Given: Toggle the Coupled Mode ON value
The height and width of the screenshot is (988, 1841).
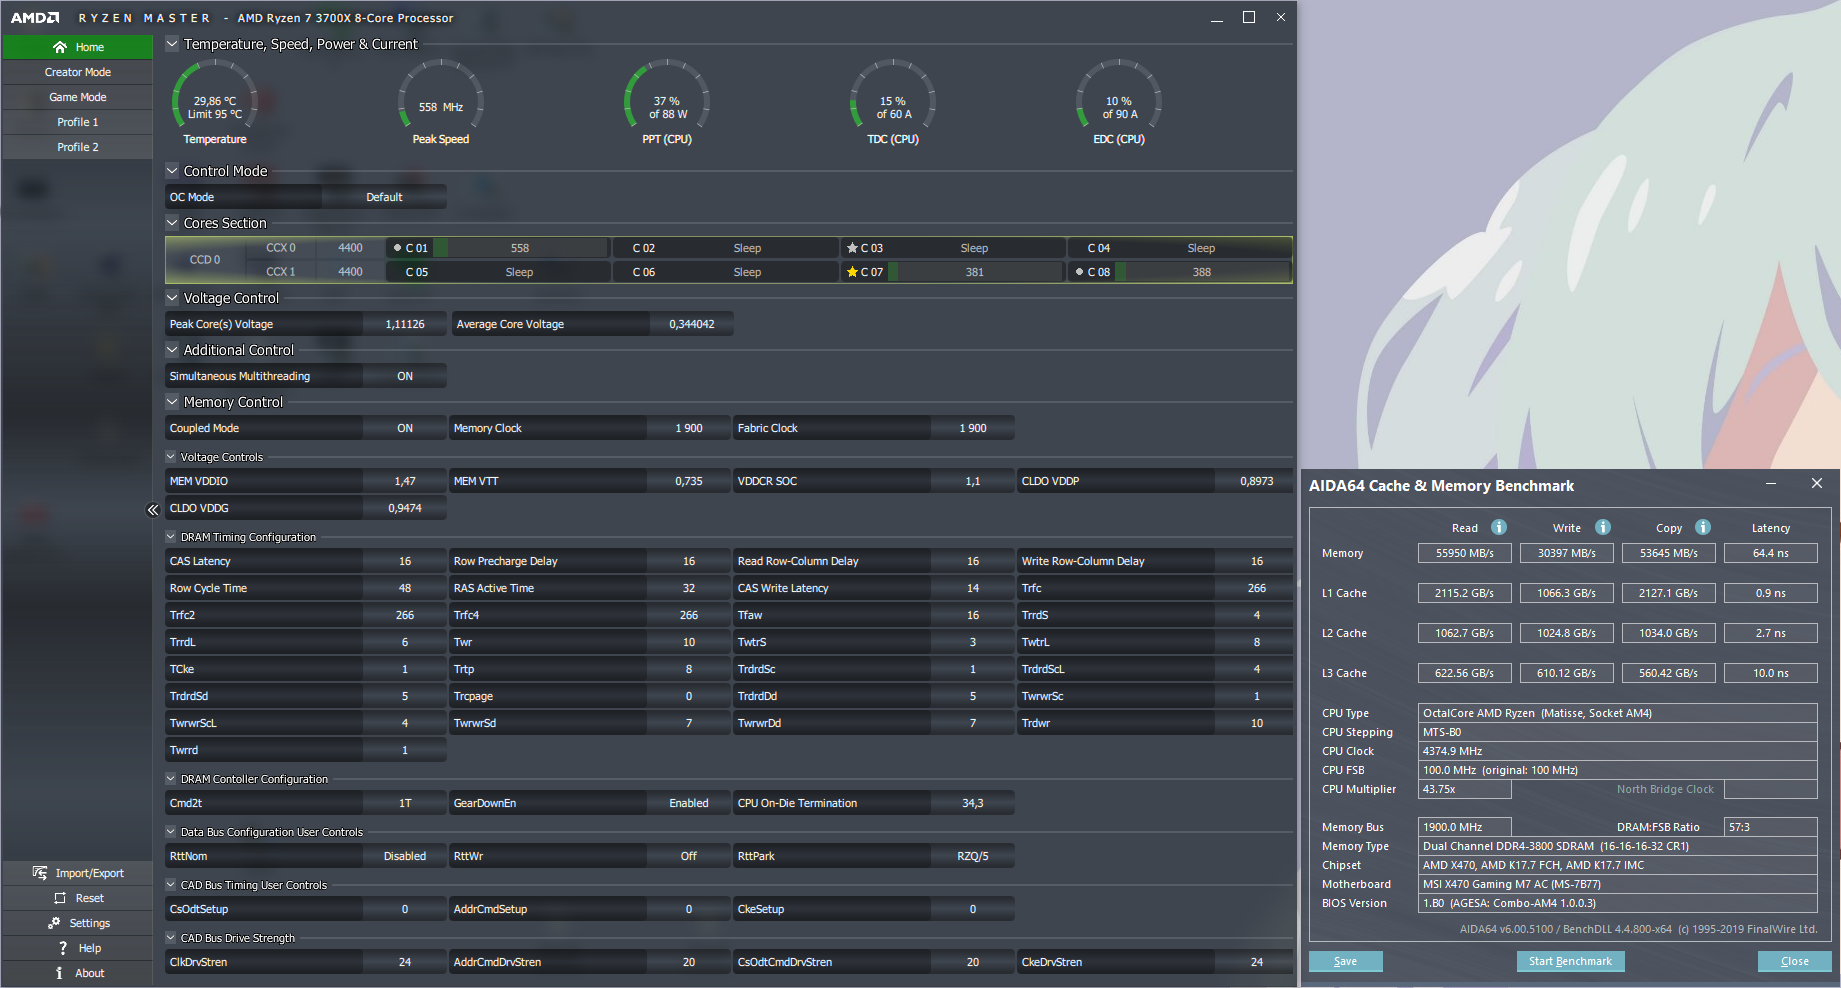Looking at the screenshot, I should pyautogui.click(x=405, y=428).
